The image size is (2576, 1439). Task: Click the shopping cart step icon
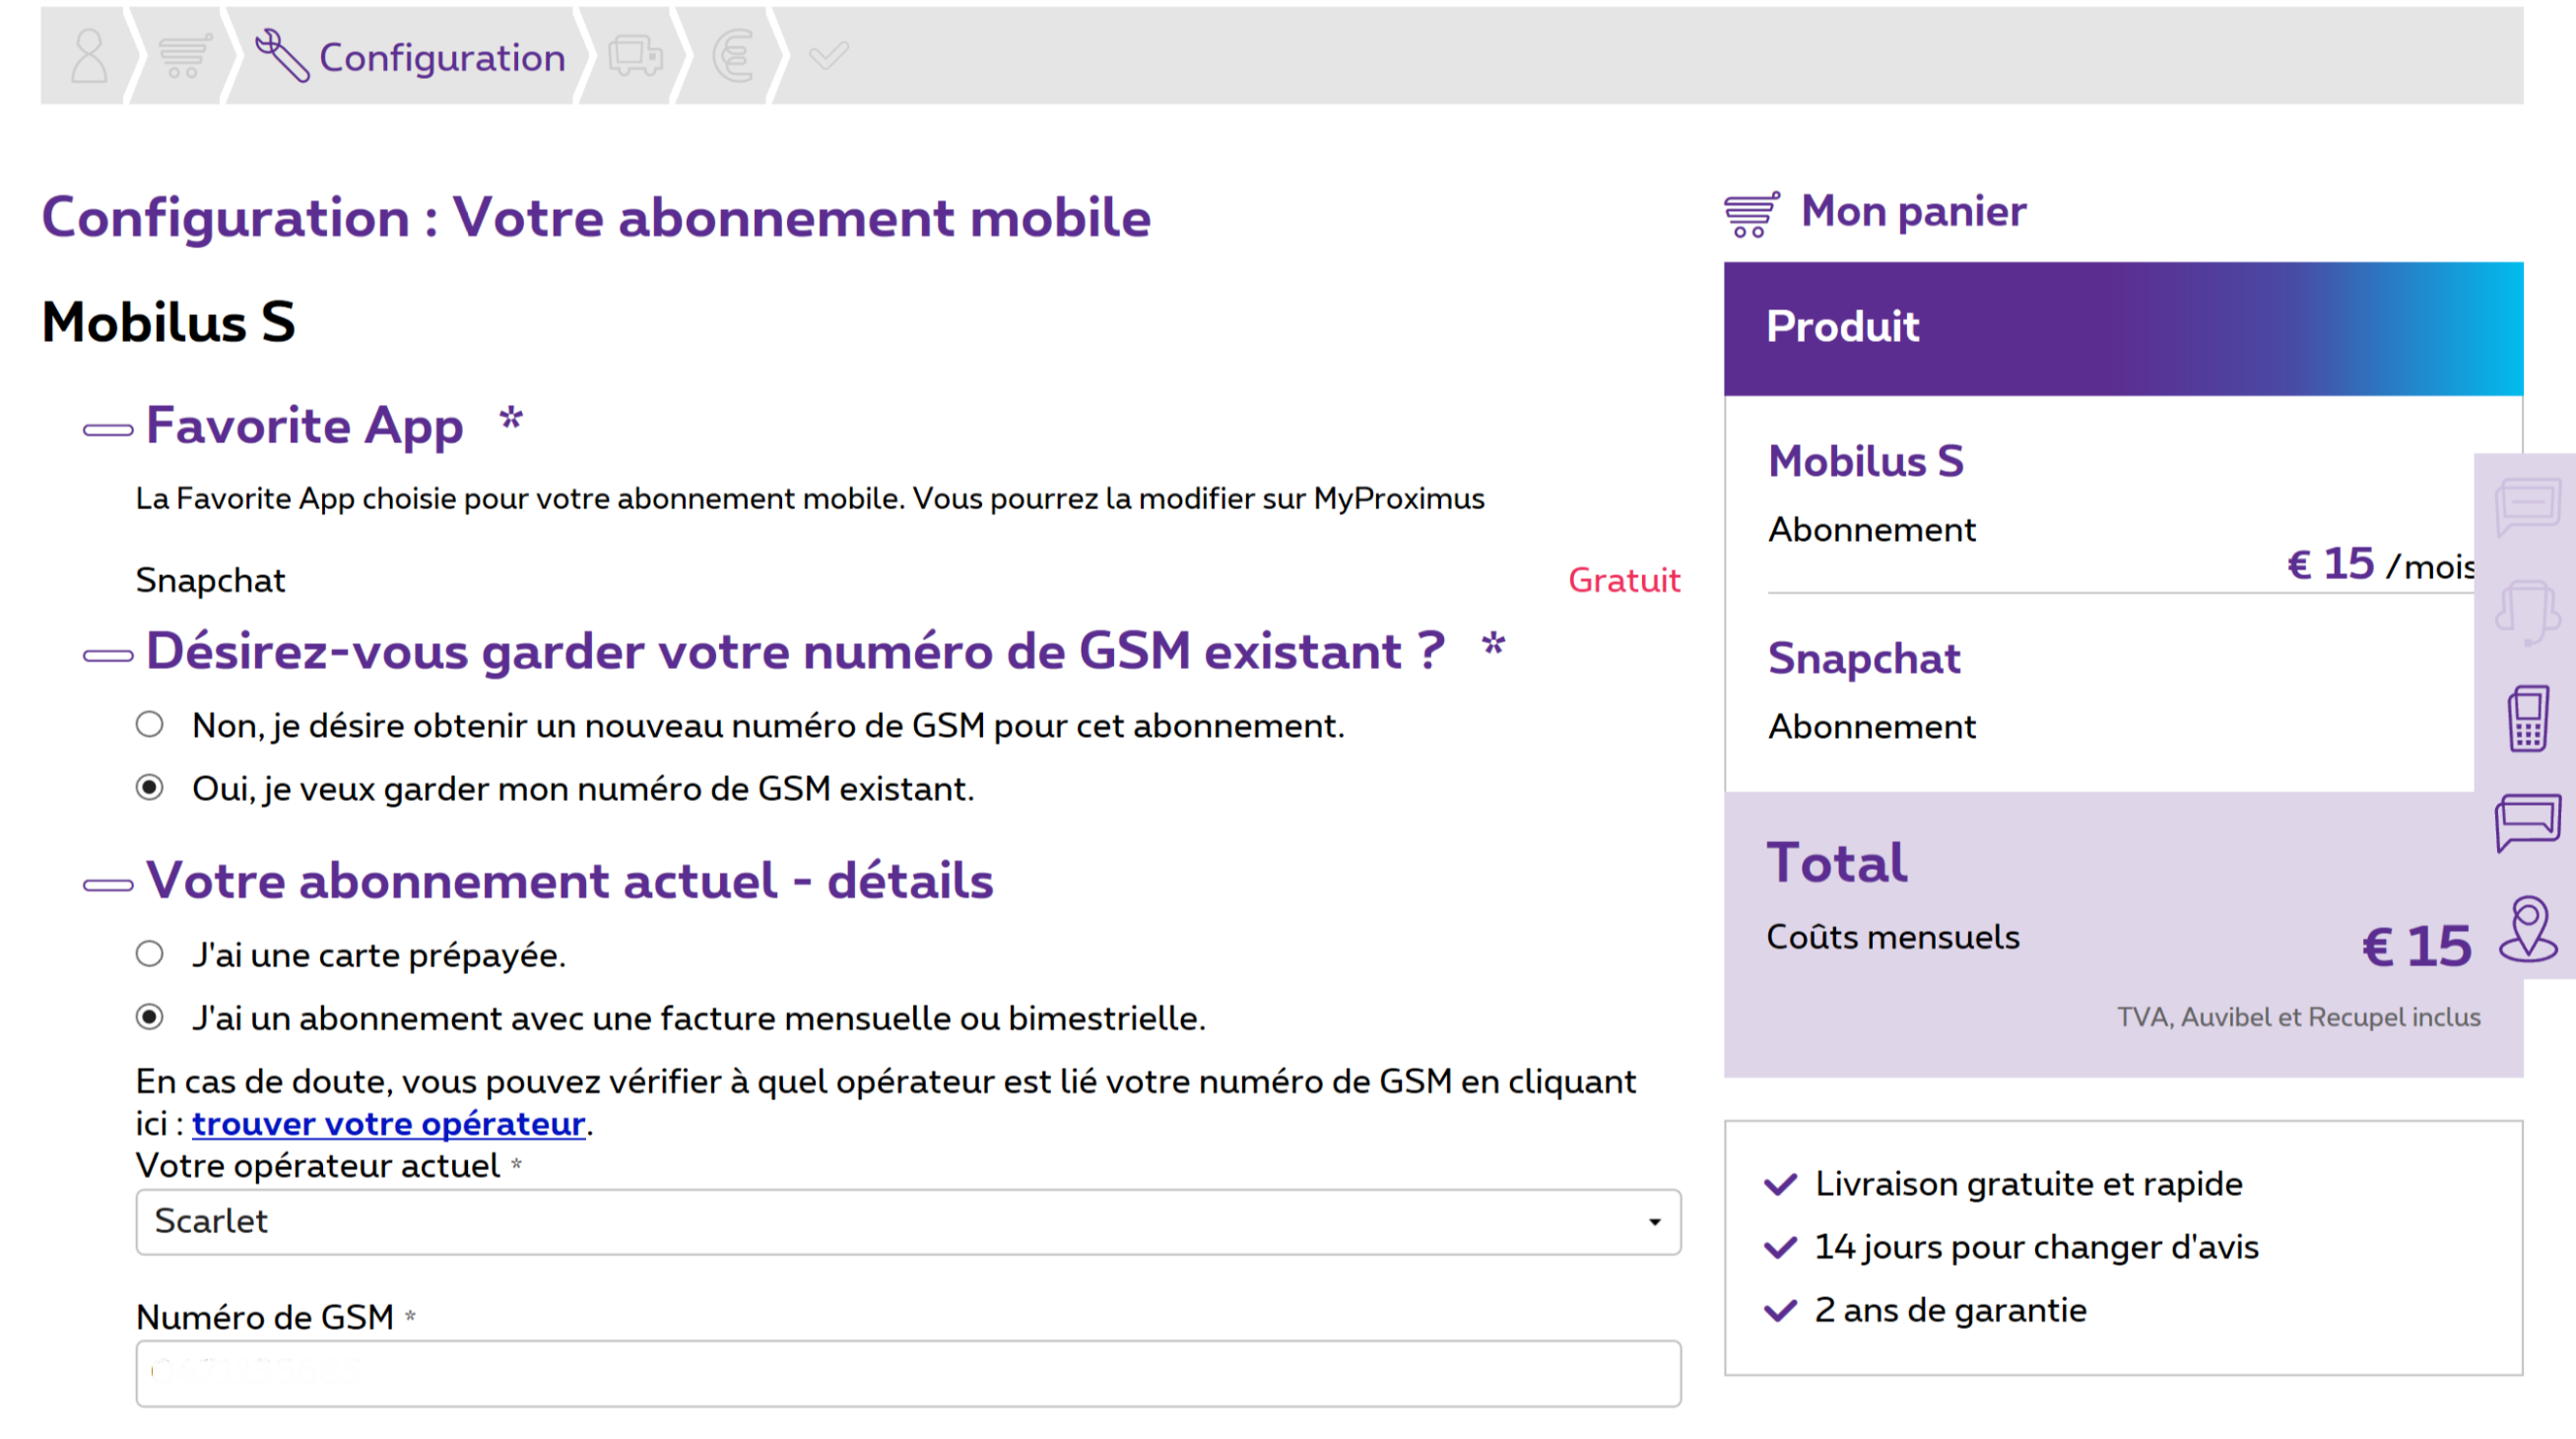coord(185,56)
